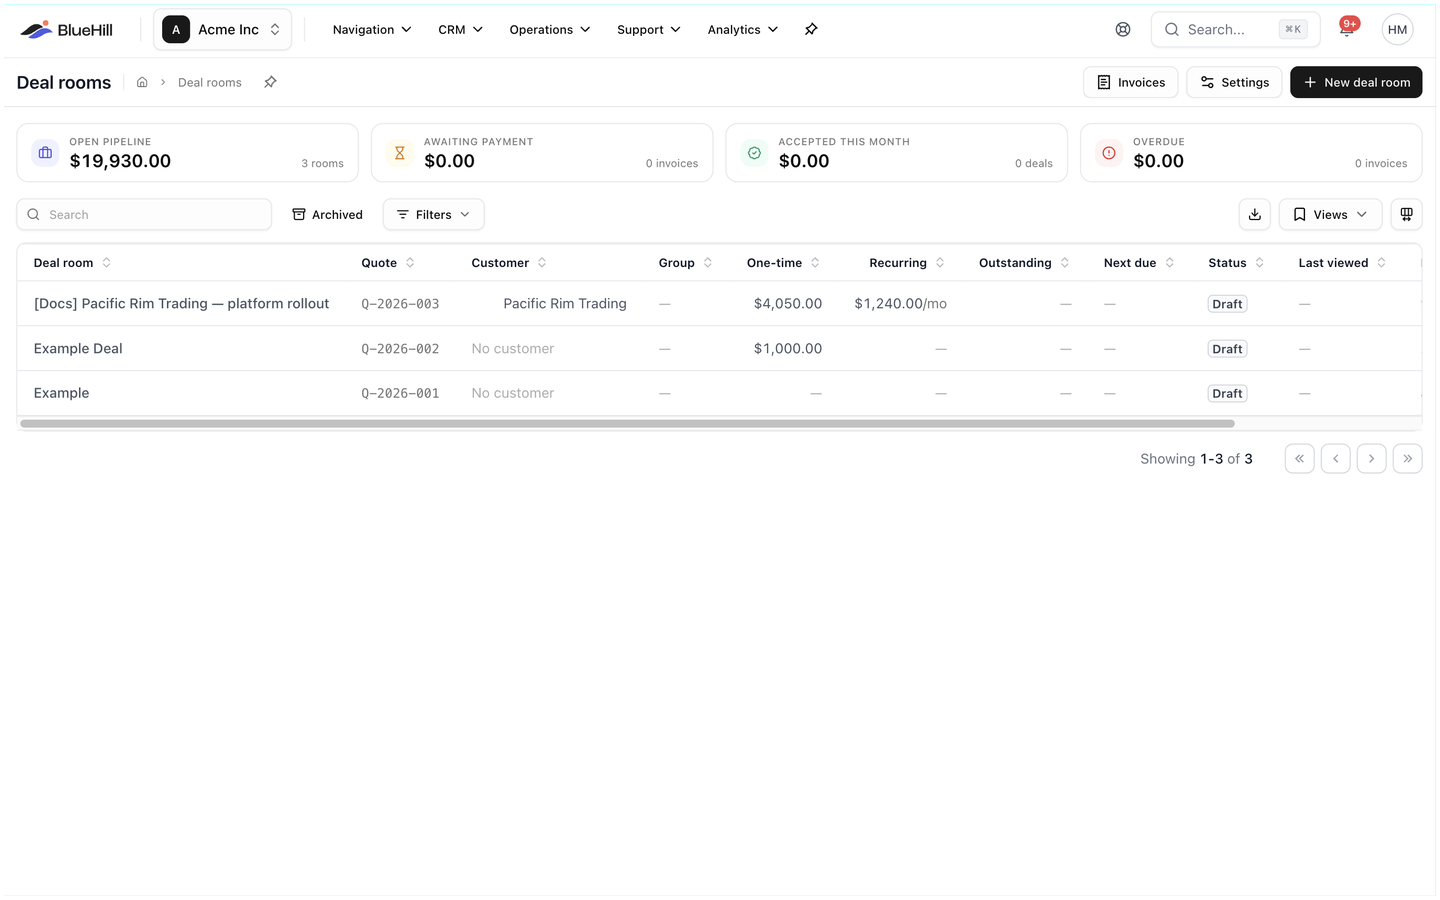Sort by the Outstanding column

pos(1024,263)
